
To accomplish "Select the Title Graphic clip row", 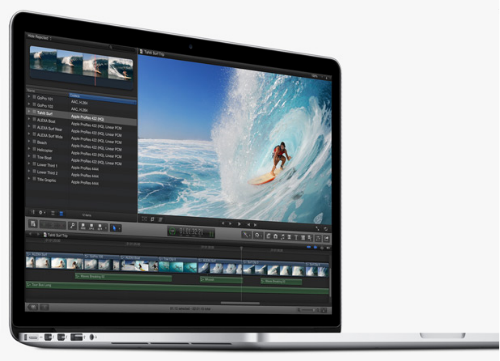I will pyautogui.click(x=81, y=181).
